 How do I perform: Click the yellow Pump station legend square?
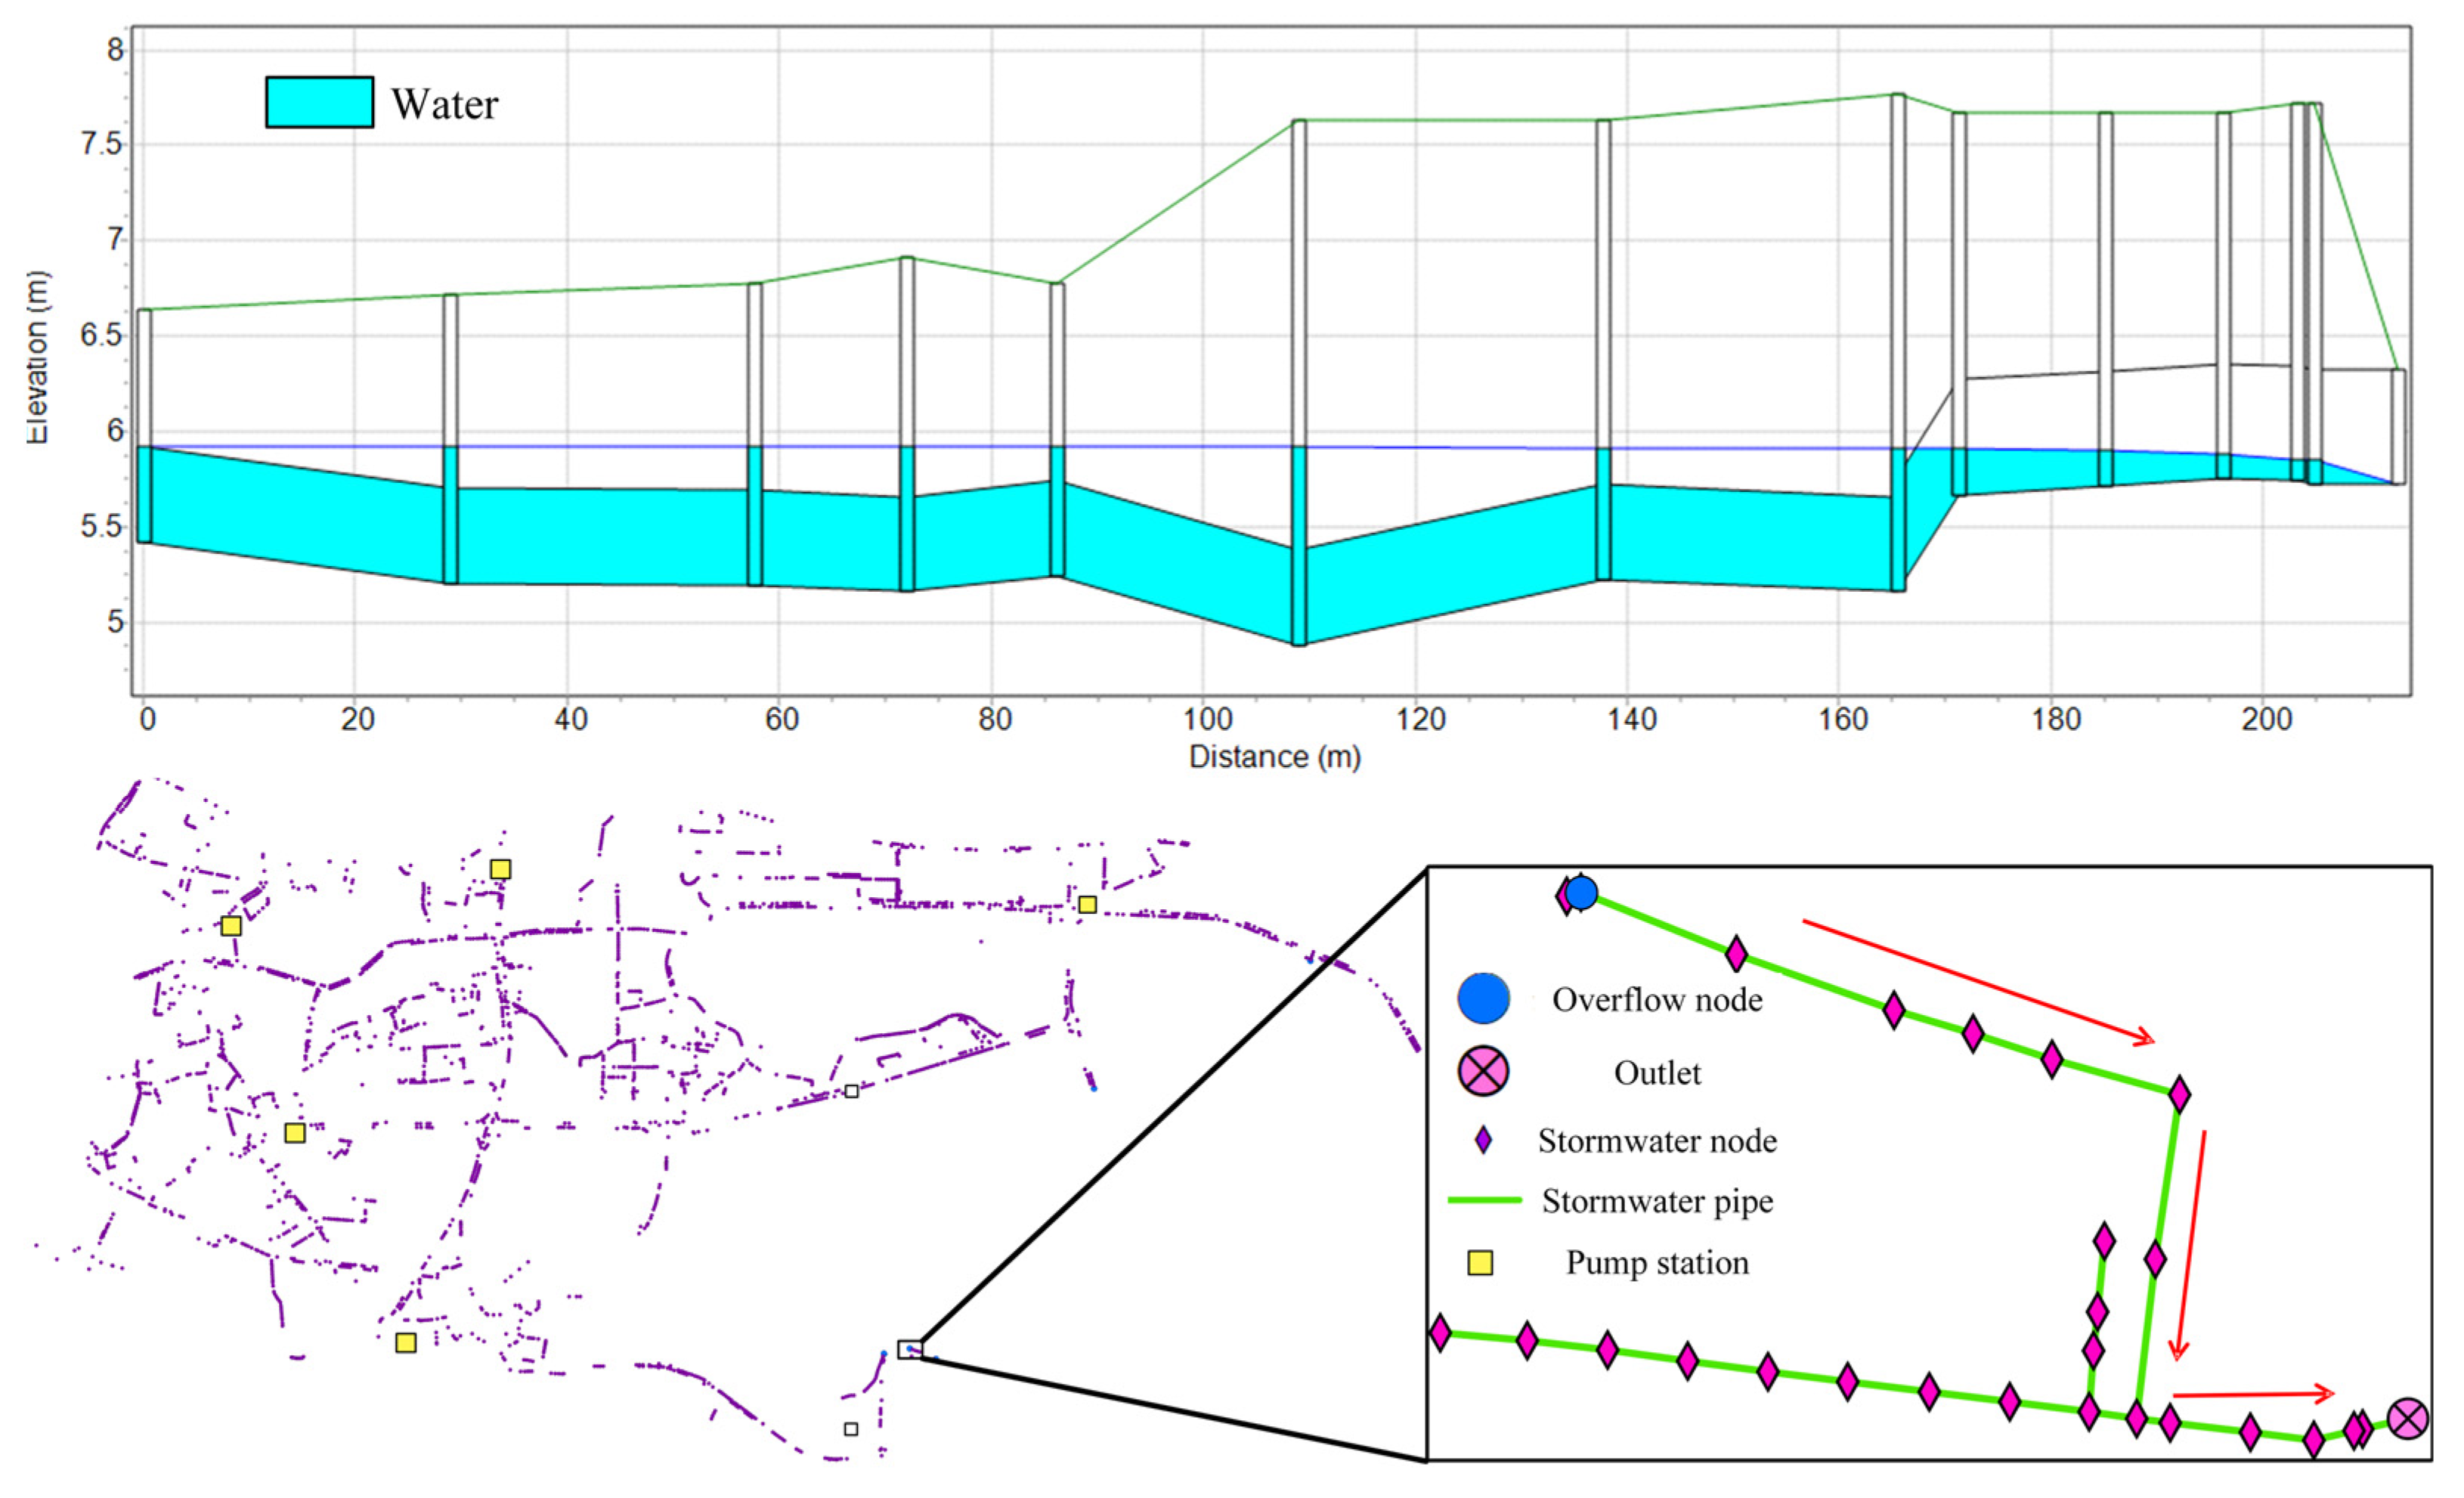pyautogui.click(x=1480, y=1262)
